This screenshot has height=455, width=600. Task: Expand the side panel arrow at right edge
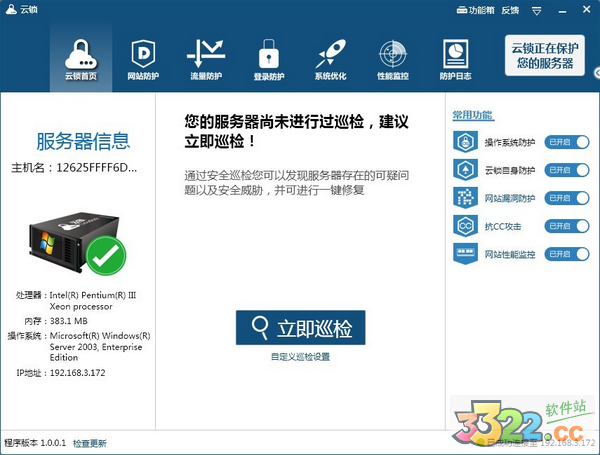tap(597, 73)
